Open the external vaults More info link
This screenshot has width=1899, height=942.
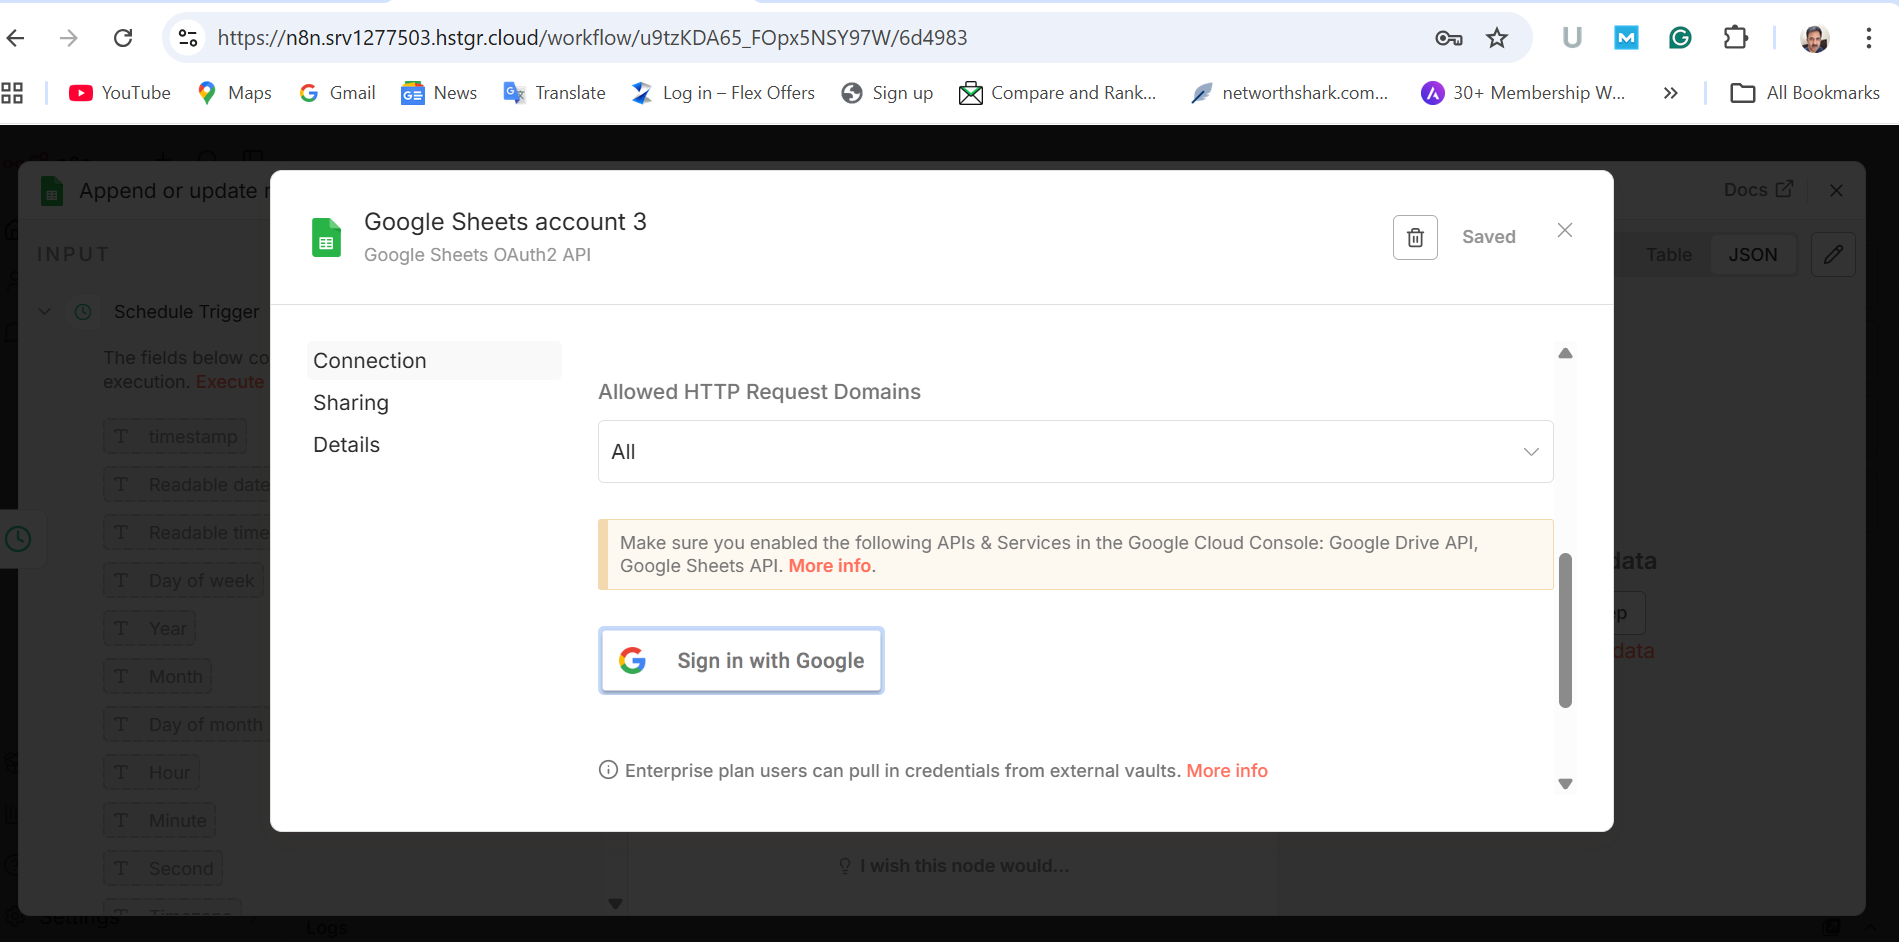[1227, 771]
